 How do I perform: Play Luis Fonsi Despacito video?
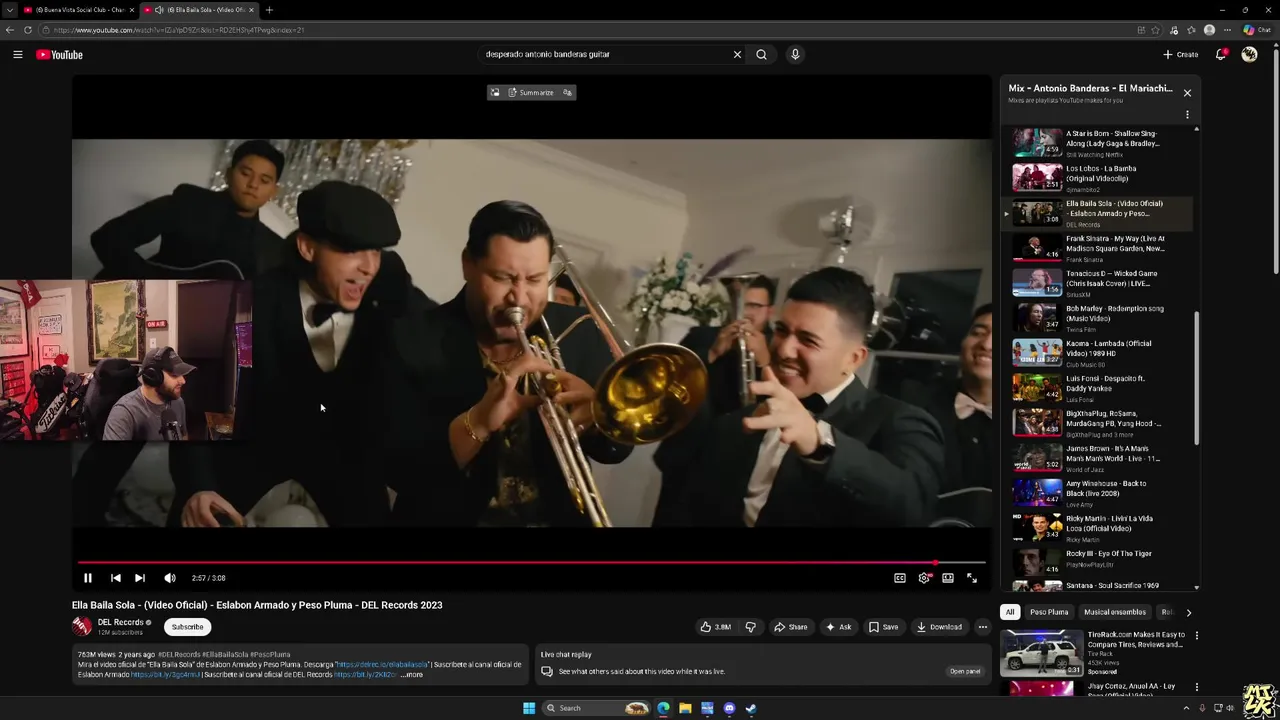tap(1098, 388)
